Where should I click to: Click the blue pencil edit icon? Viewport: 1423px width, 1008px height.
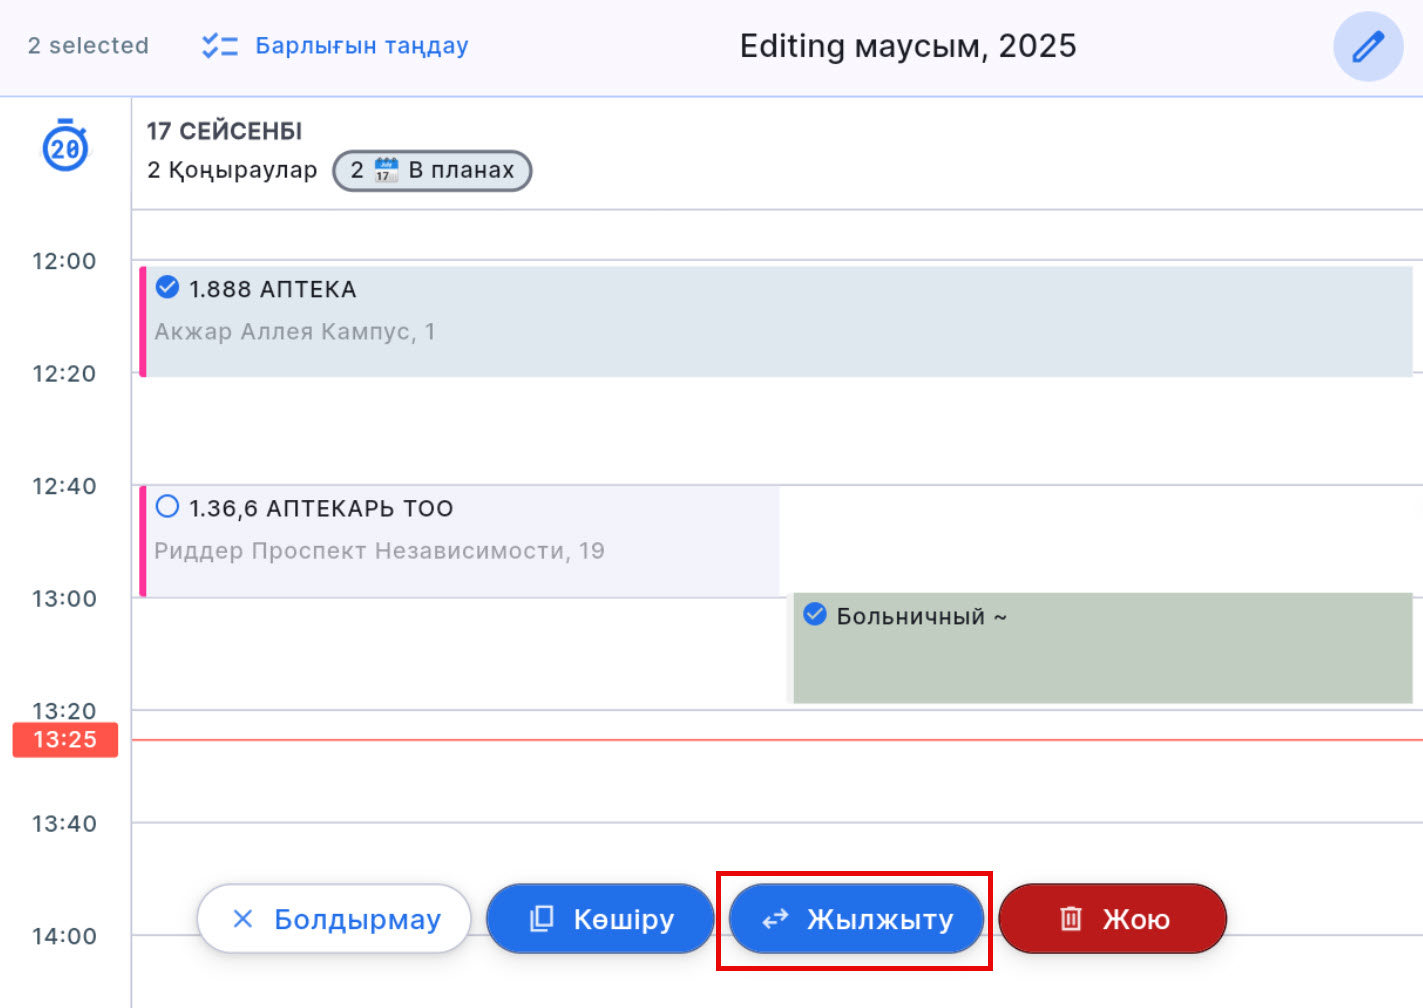pos(1367,47)
